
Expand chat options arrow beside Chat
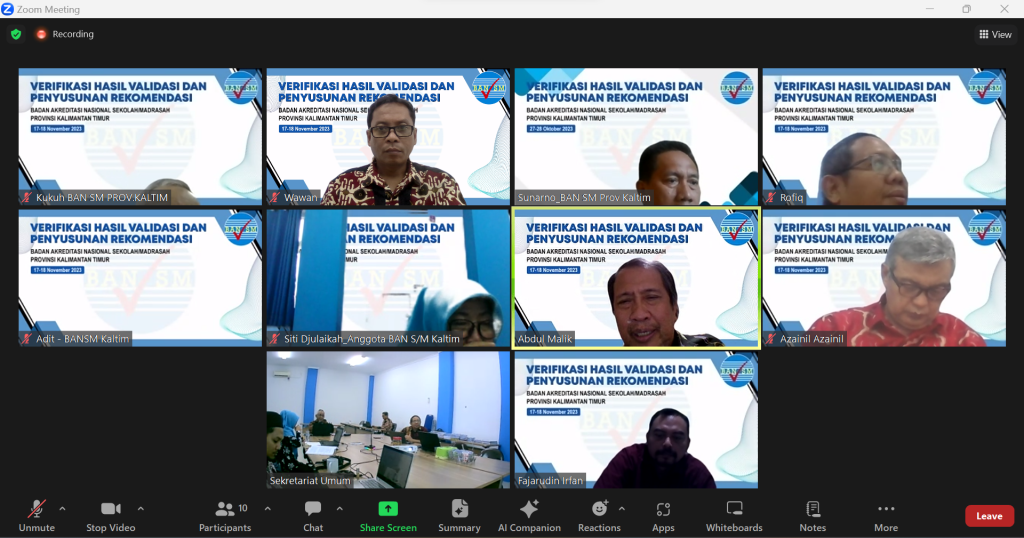tap(340, 509)
